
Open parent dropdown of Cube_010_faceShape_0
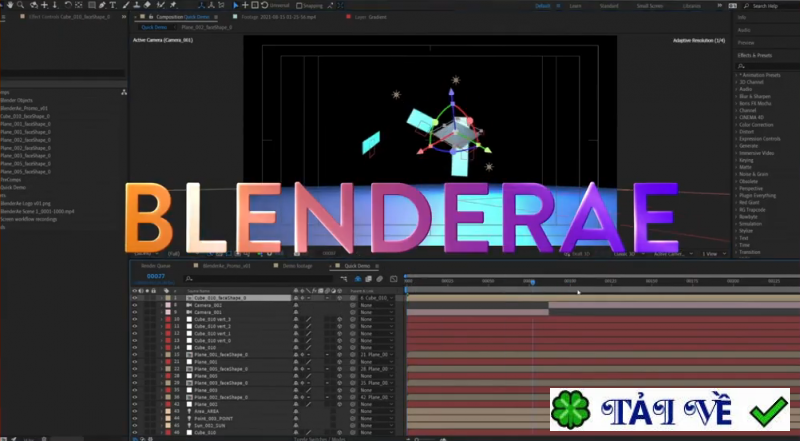(x=377, y=298)
